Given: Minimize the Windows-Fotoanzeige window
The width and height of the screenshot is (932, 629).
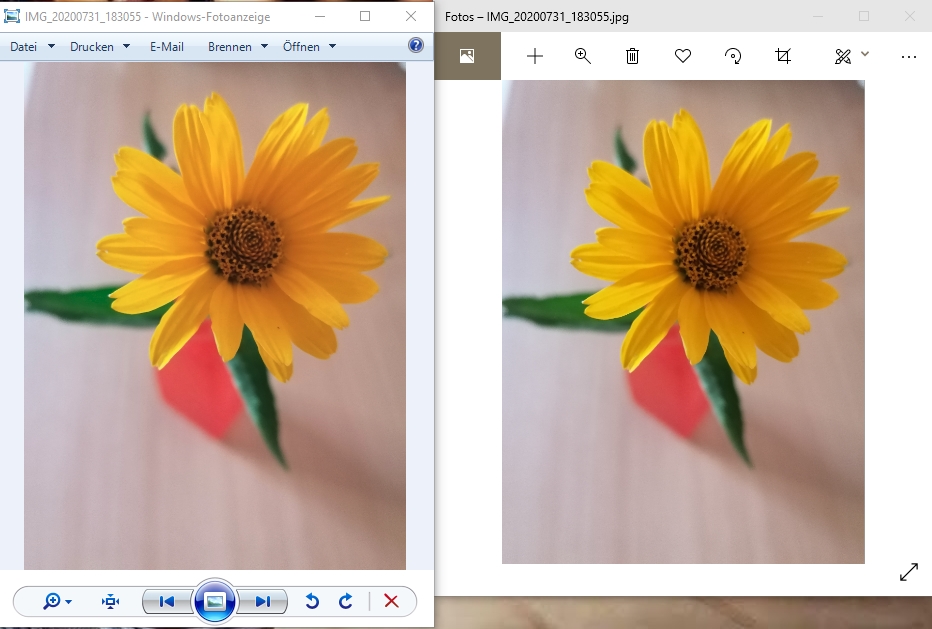Looking at the screenshot, I should [320, 17].
